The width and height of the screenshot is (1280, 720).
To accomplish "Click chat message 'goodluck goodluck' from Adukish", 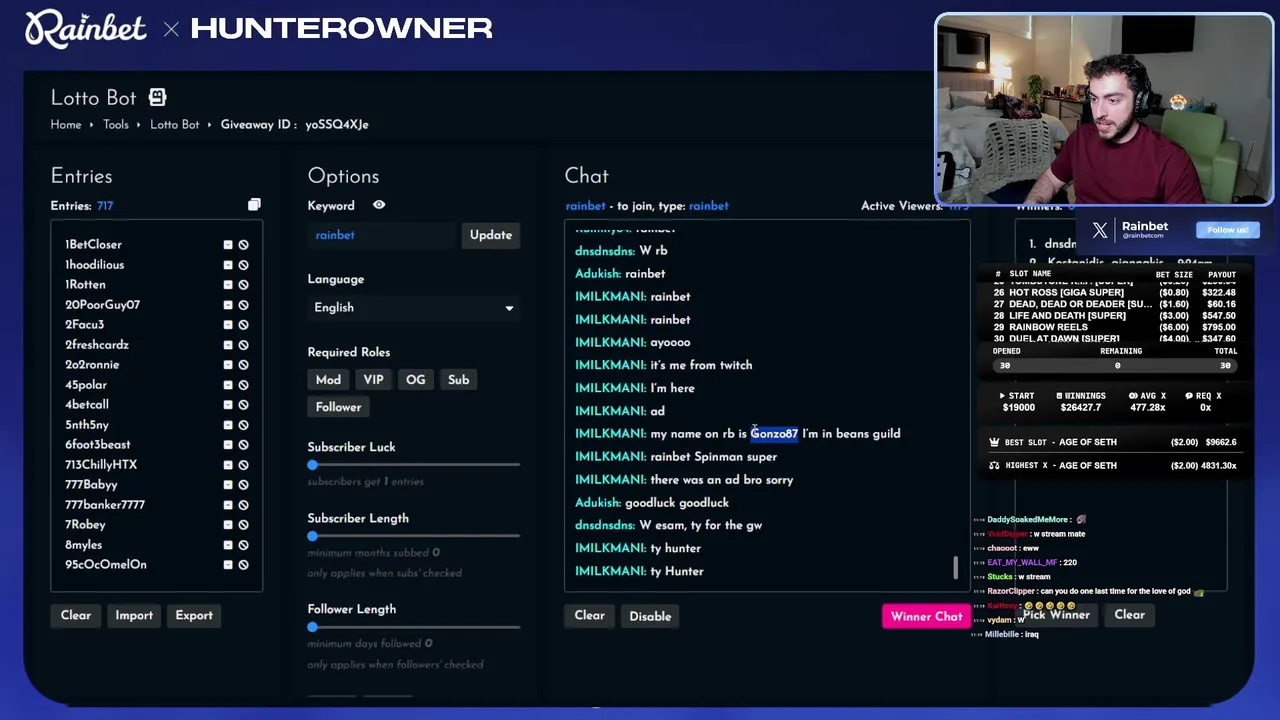I will (x=677, y=503).
